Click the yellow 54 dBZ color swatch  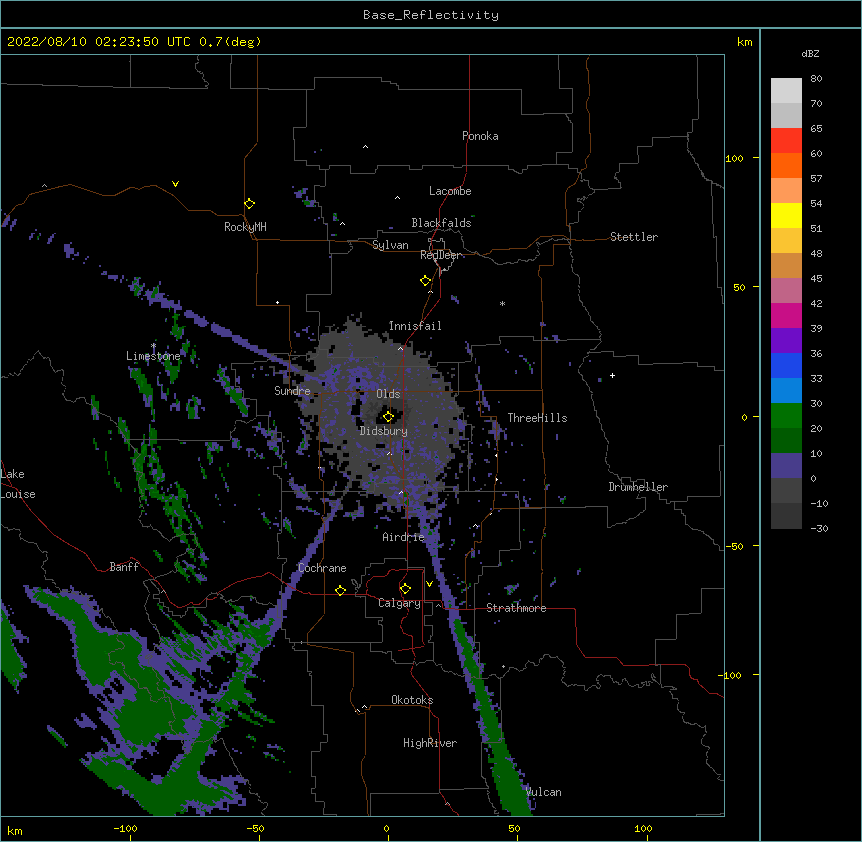click(x=786, y=215)
